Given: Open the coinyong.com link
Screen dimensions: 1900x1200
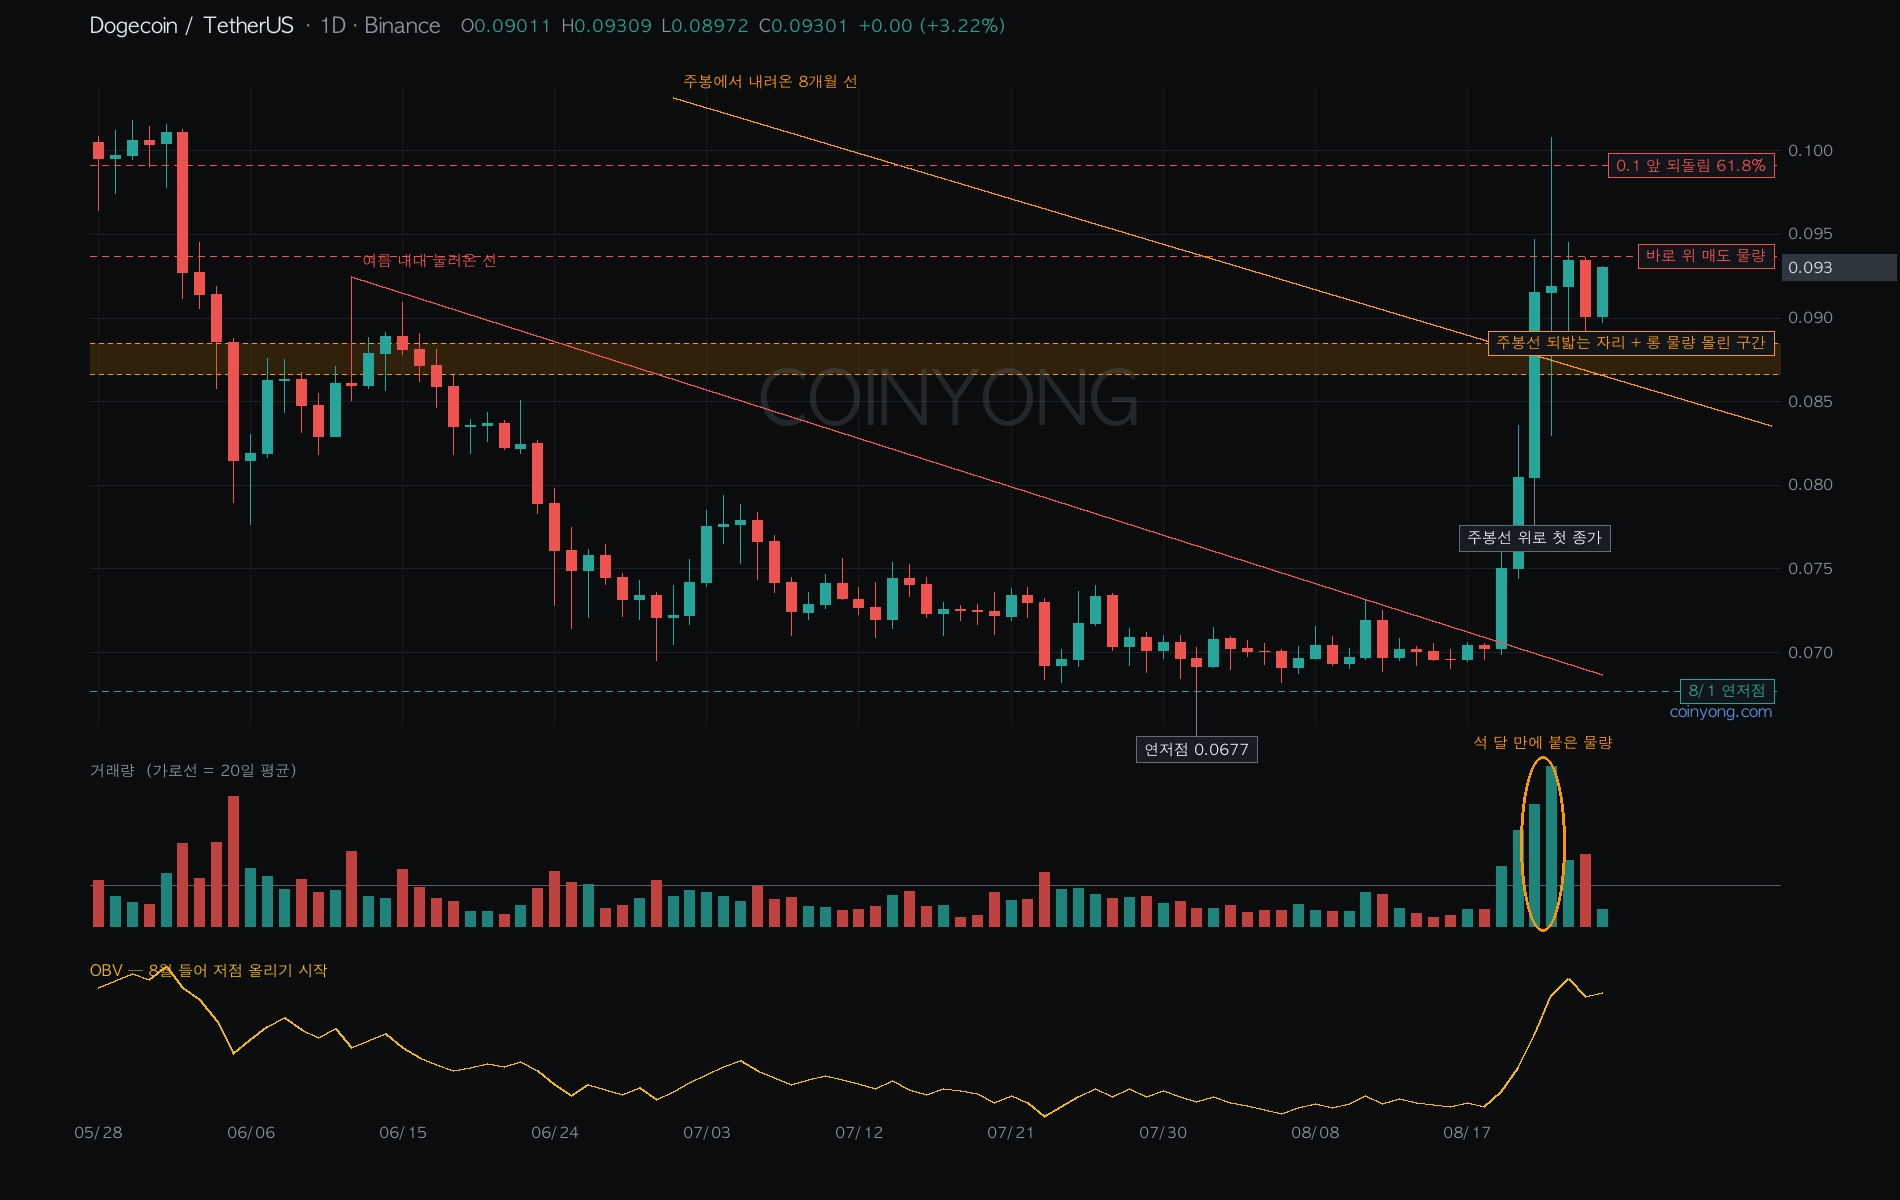Looking at the screenshot, I should click(x=1720, y=712).
